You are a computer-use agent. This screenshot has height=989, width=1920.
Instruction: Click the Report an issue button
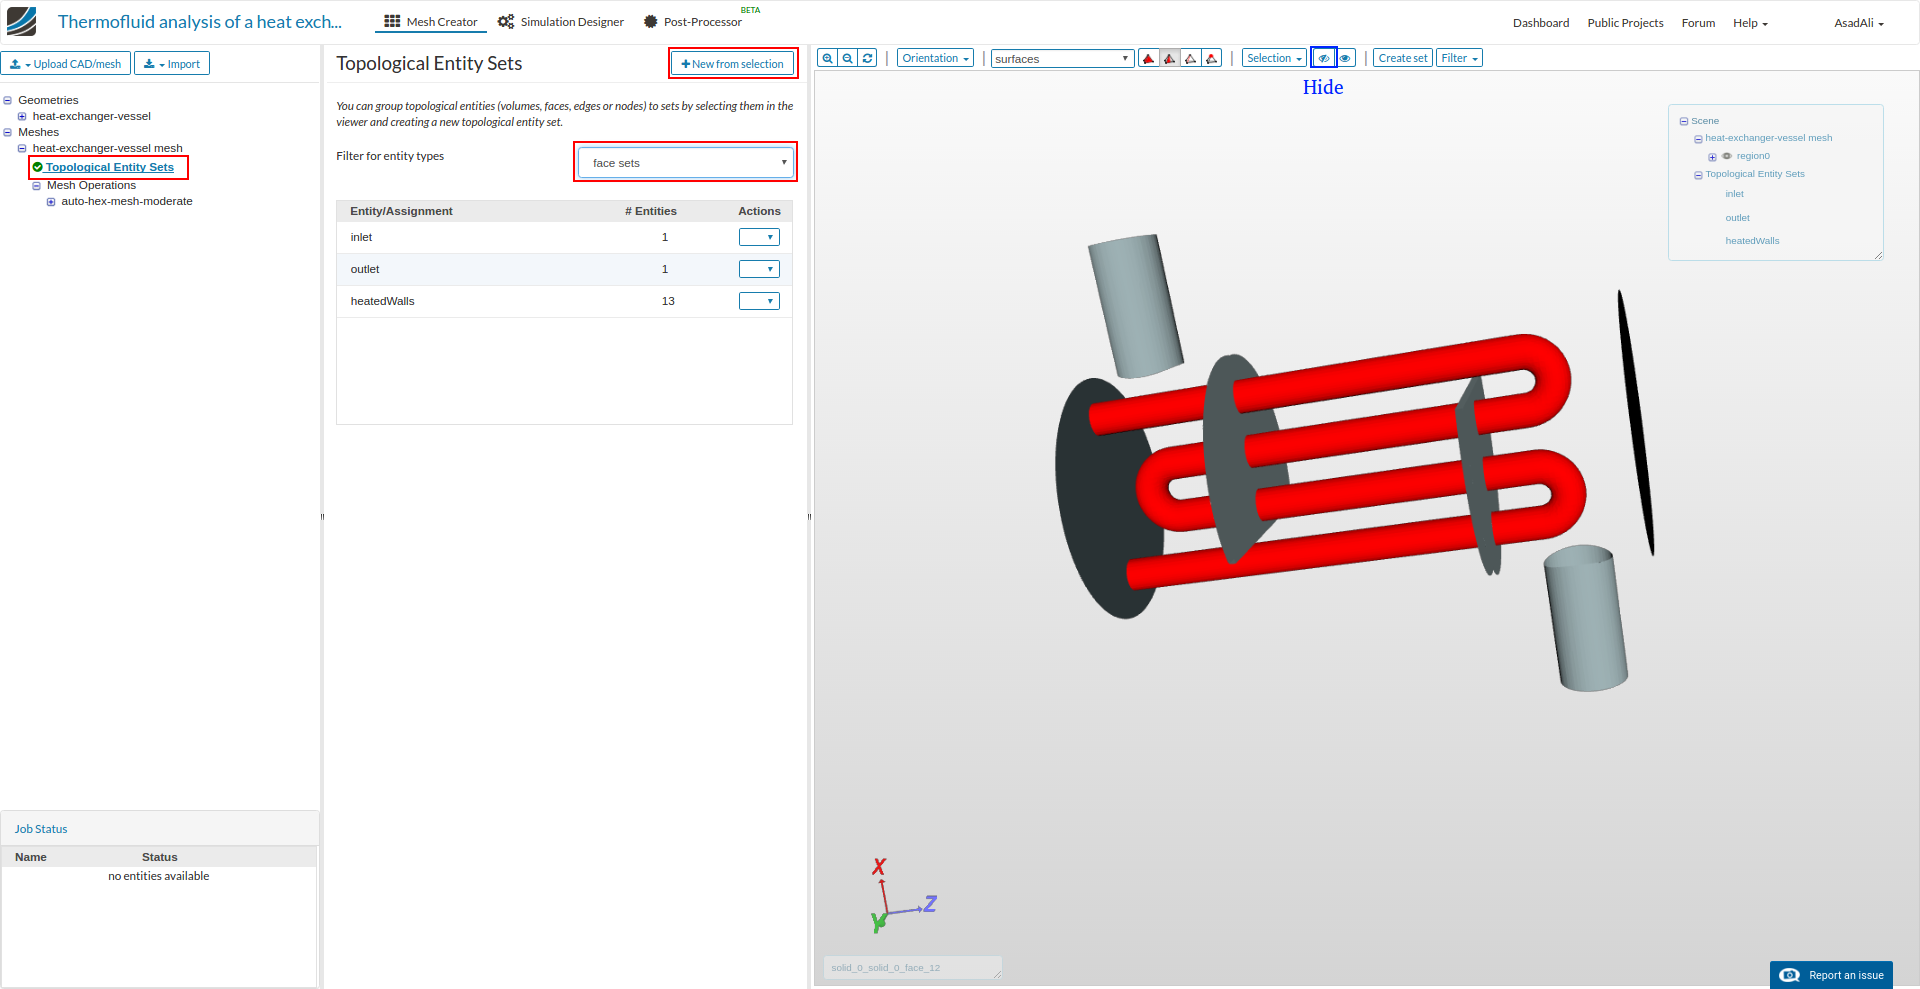coord(1830,975)
